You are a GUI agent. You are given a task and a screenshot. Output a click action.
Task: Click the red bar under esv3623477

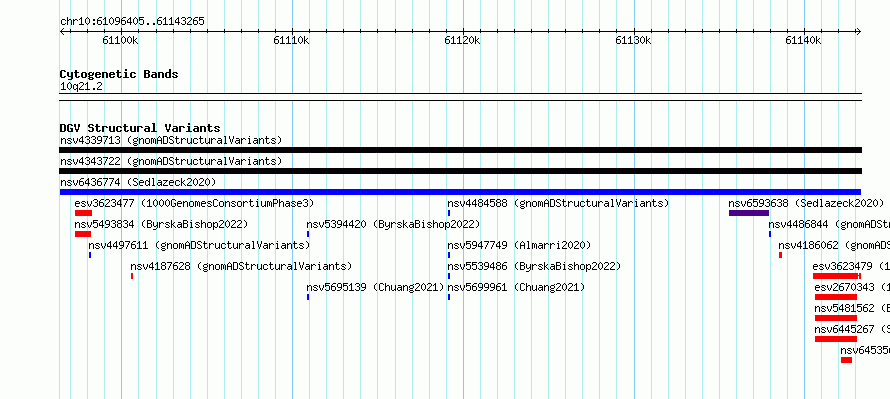pyautogui.click(x=83, y=213)
